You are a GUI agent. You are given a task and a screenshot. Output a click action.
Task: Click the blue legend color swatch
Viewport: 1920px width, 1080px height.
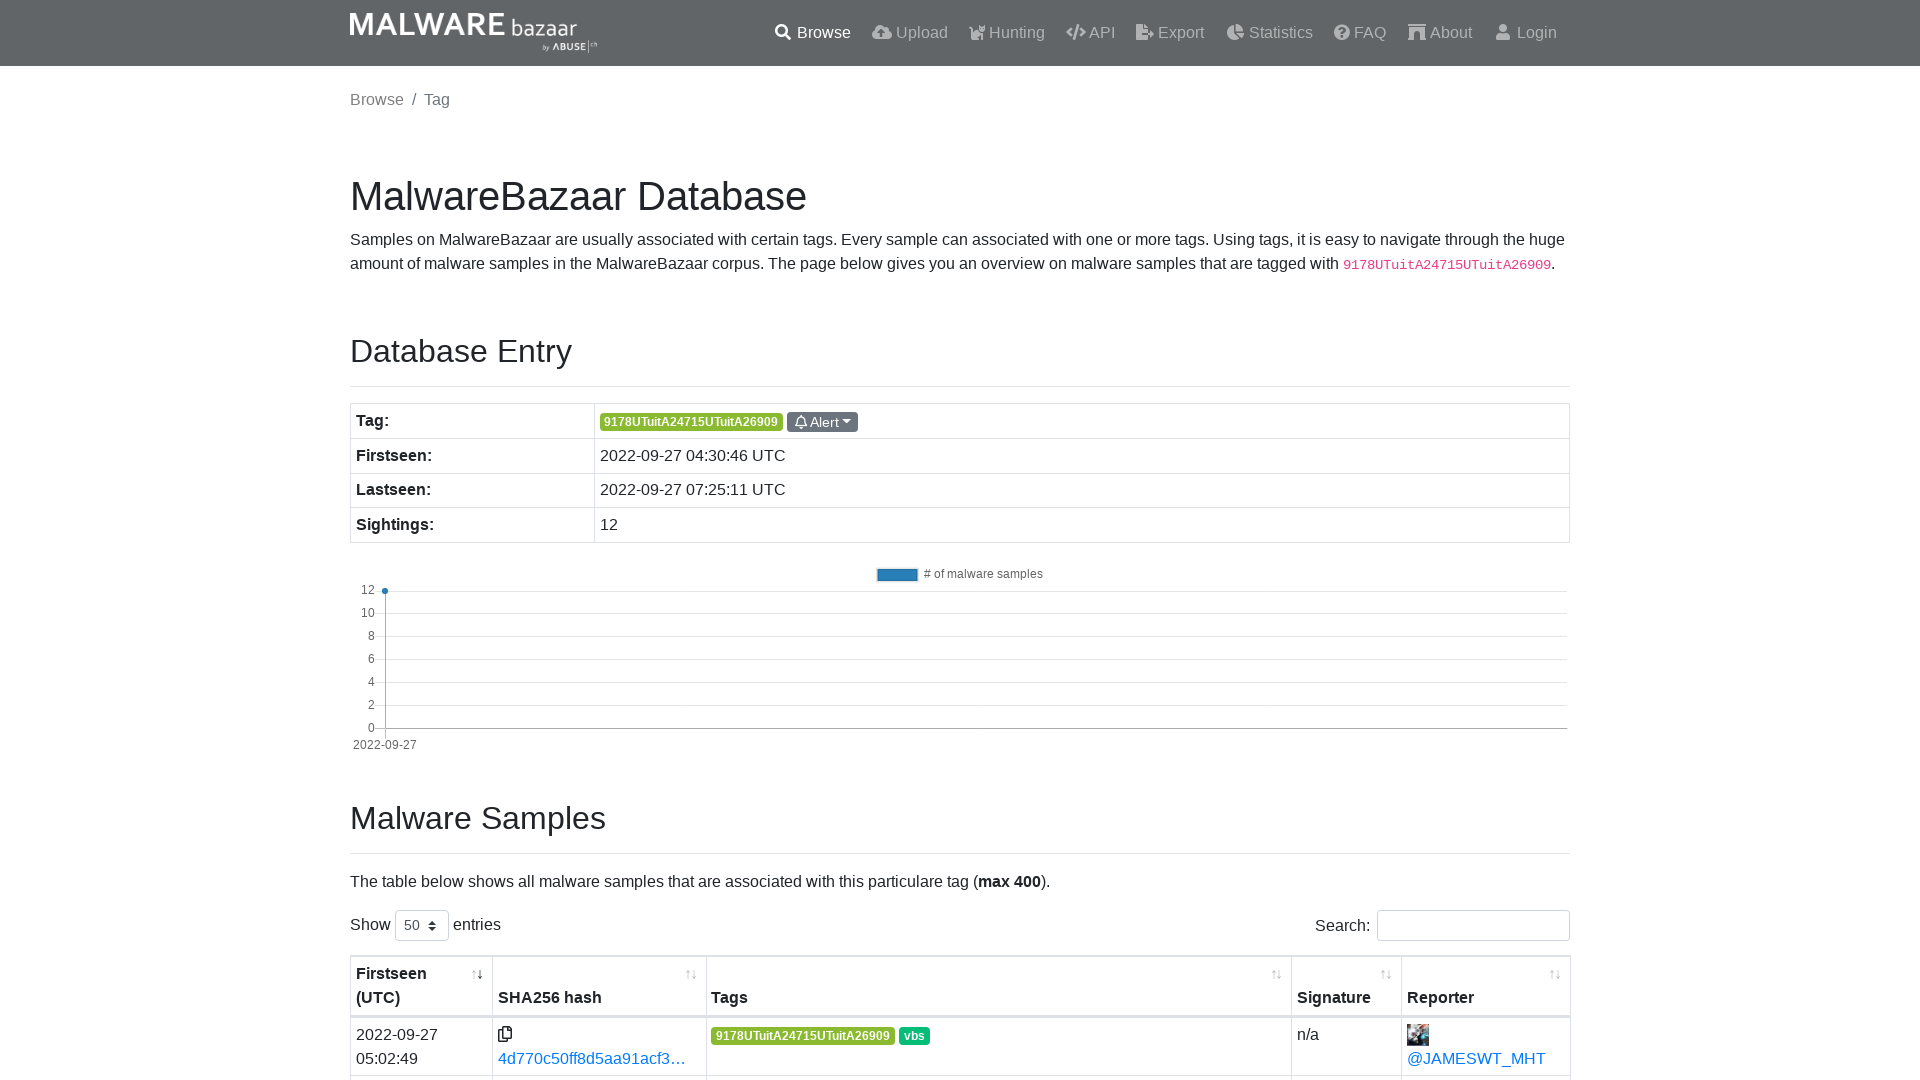click(897, 574)
